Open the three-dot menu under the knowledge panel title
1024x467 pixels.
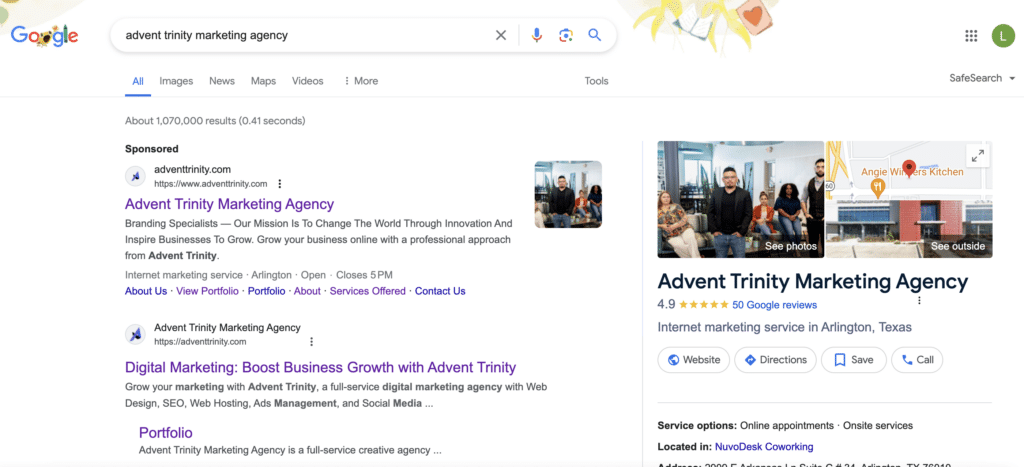(x=920, y=300)
